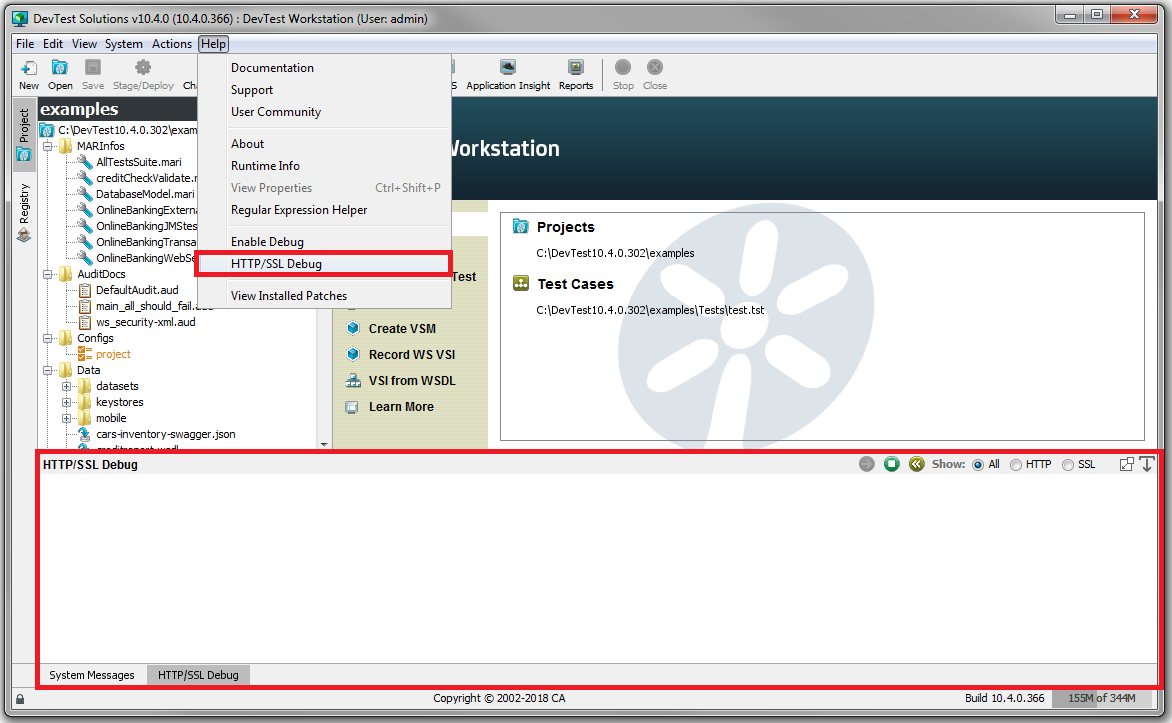
Task: Click the Save toolbar icon
Action: click(93, 68)
